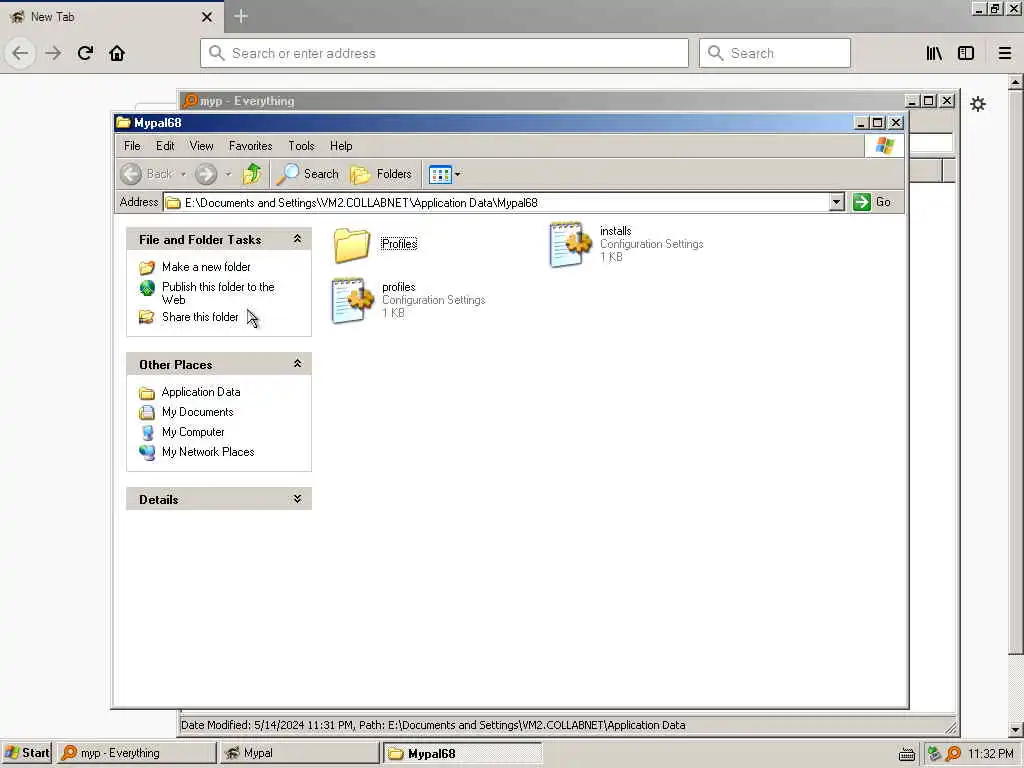
Task: Click the Share this folder icon
Action: 147,317
